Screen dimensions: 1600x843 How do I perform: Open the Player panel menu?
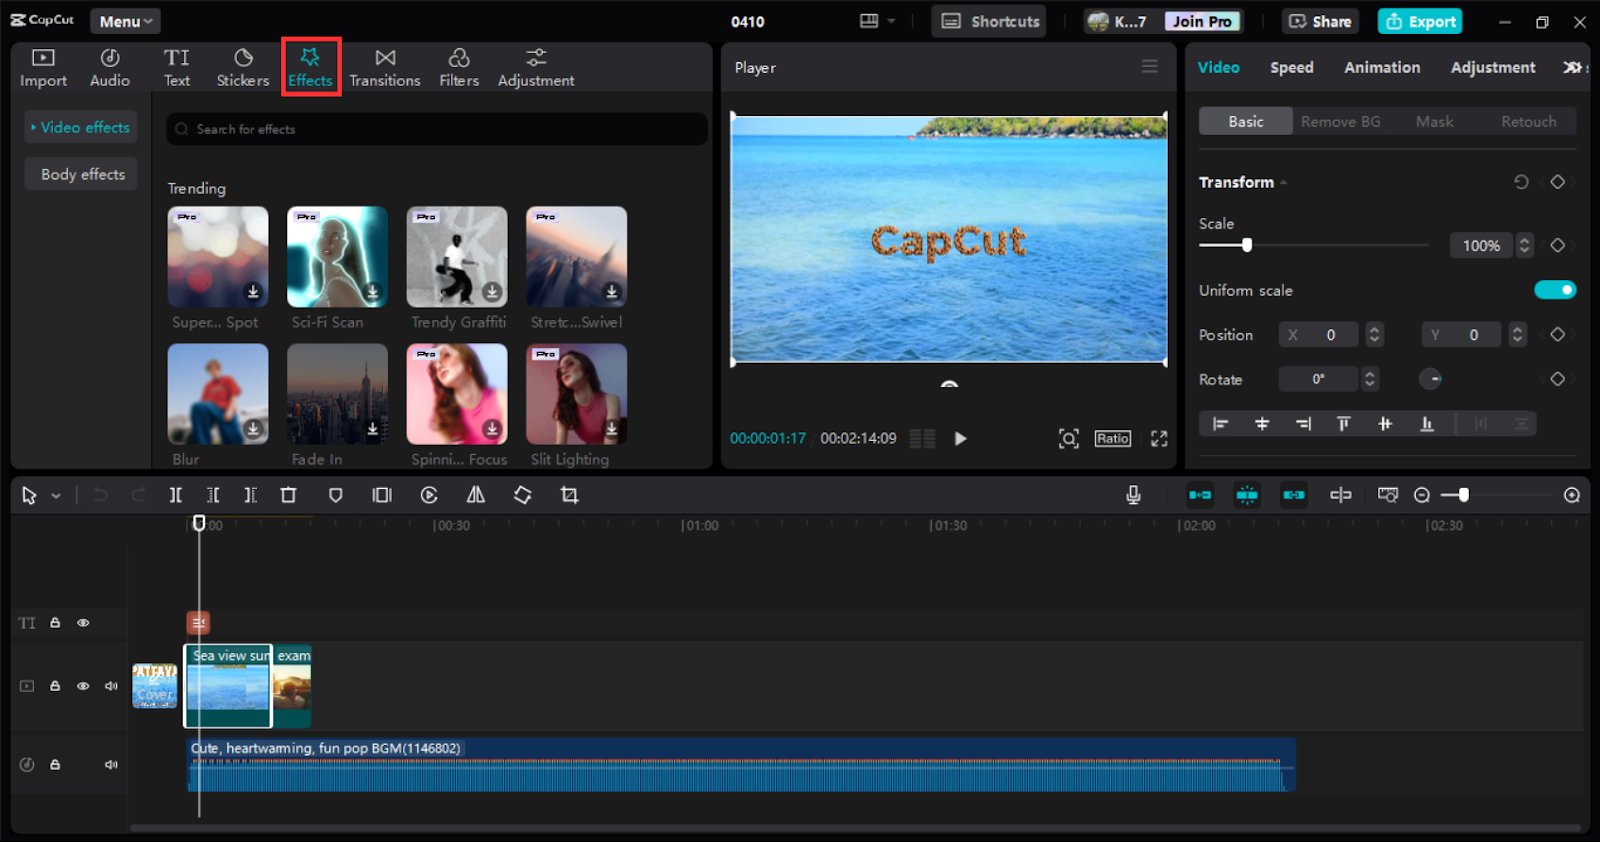(1150, 66)
